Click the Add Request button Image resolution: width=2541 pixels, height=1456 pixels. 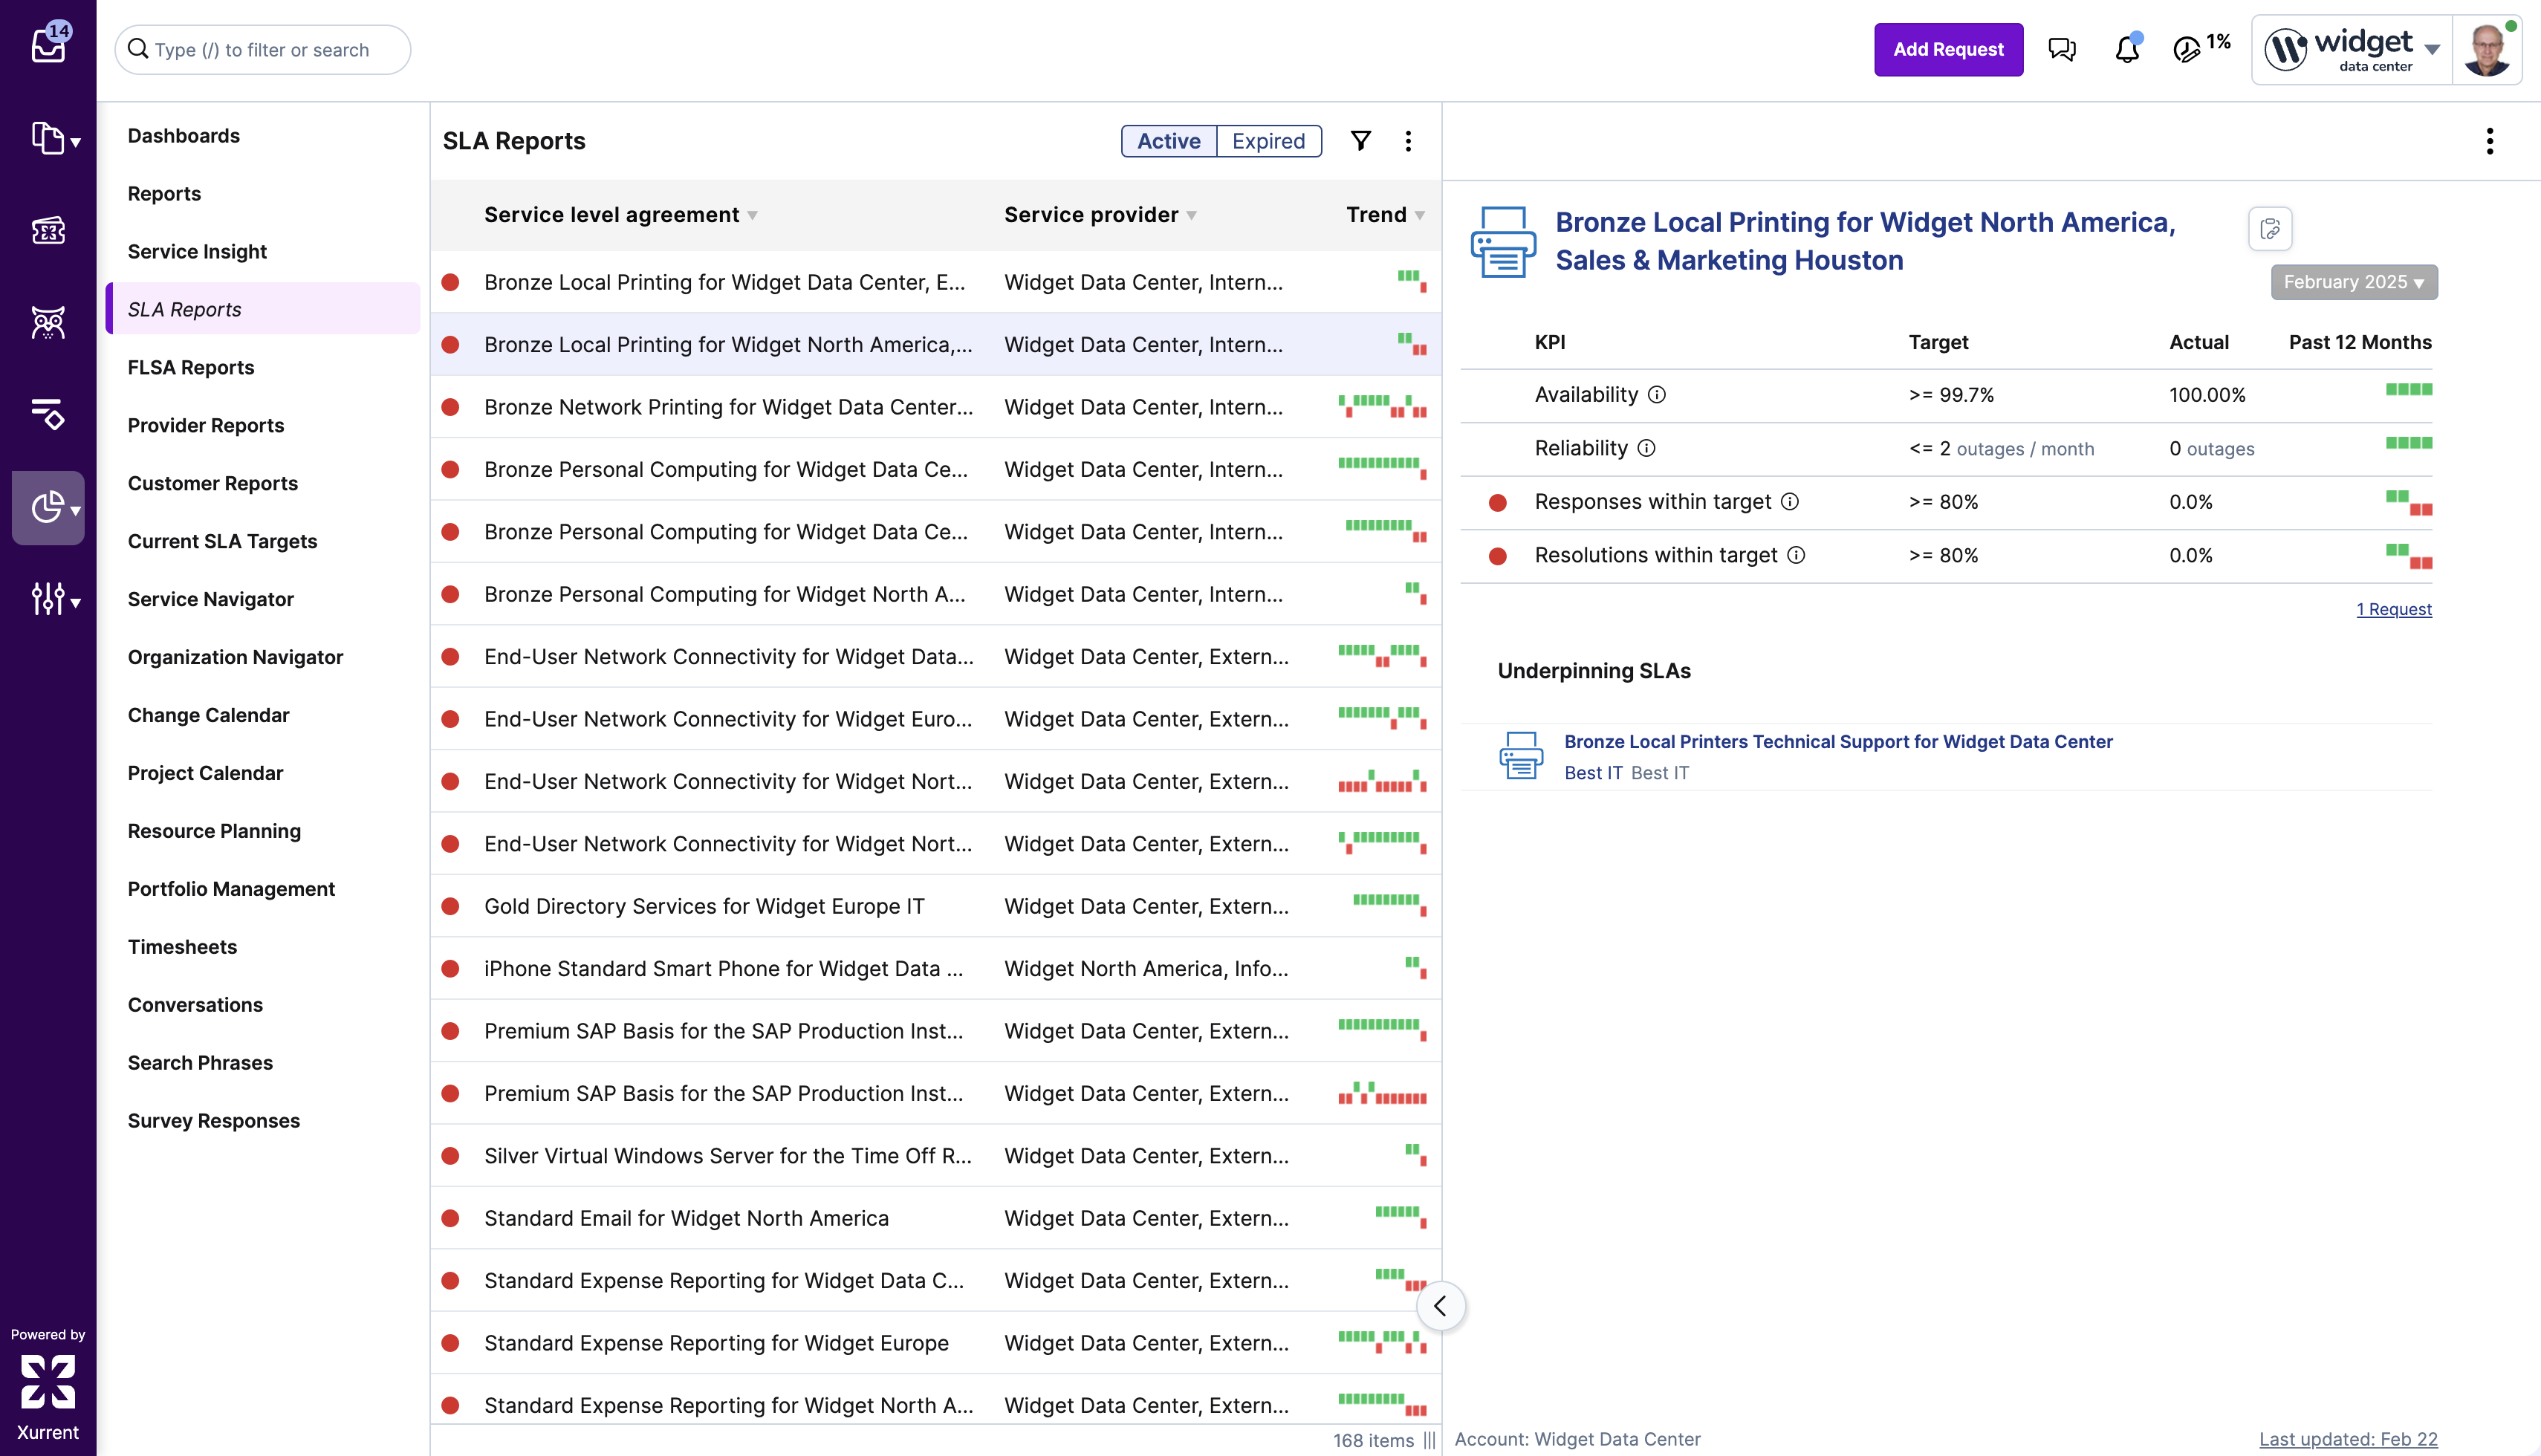click(x=1947, y=50)
